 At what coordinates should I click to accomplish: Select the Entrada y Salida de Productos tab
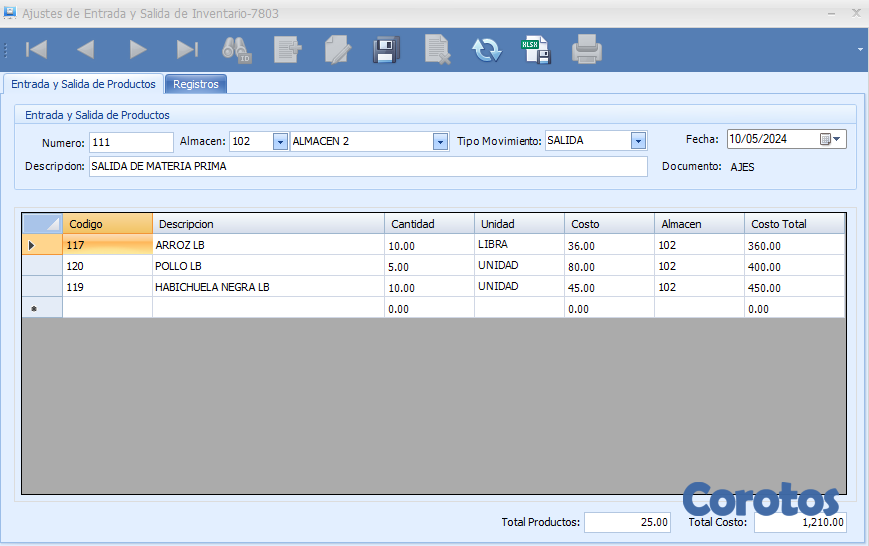coord(83,84)
